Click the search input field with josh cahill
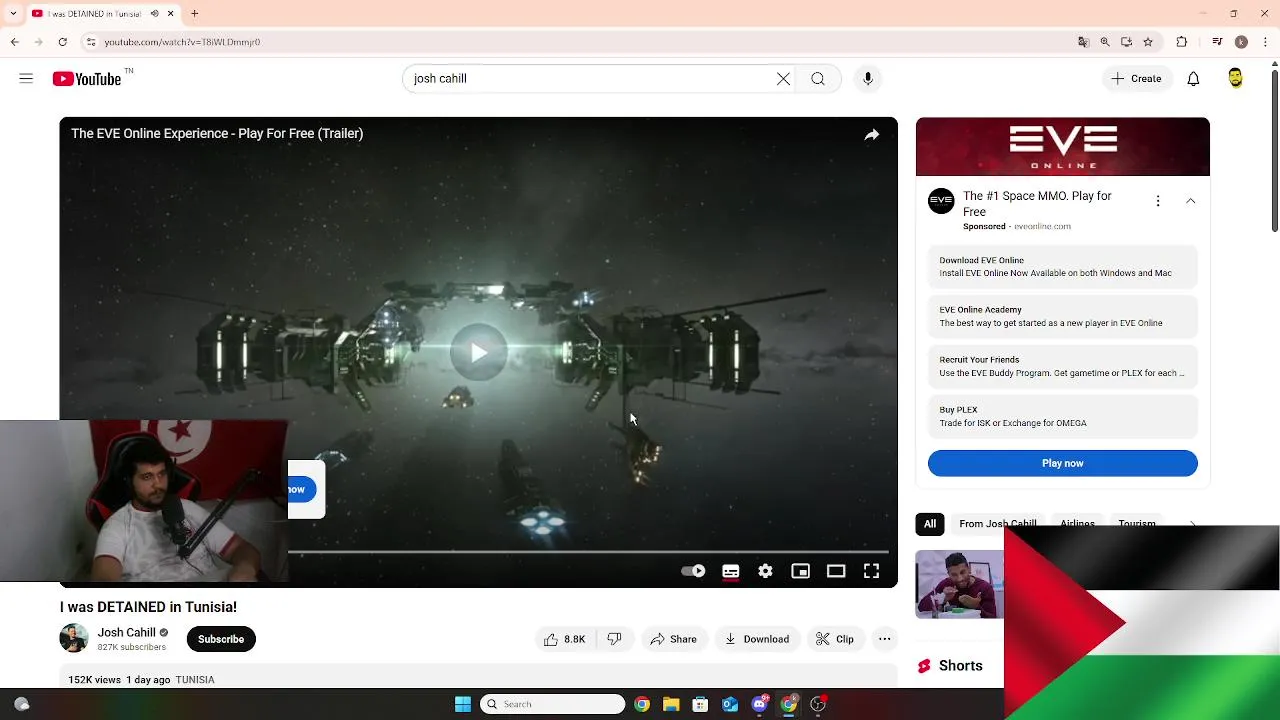This screenshot has width=1280, height=720. pyautogui.click(x=590, y=79)
